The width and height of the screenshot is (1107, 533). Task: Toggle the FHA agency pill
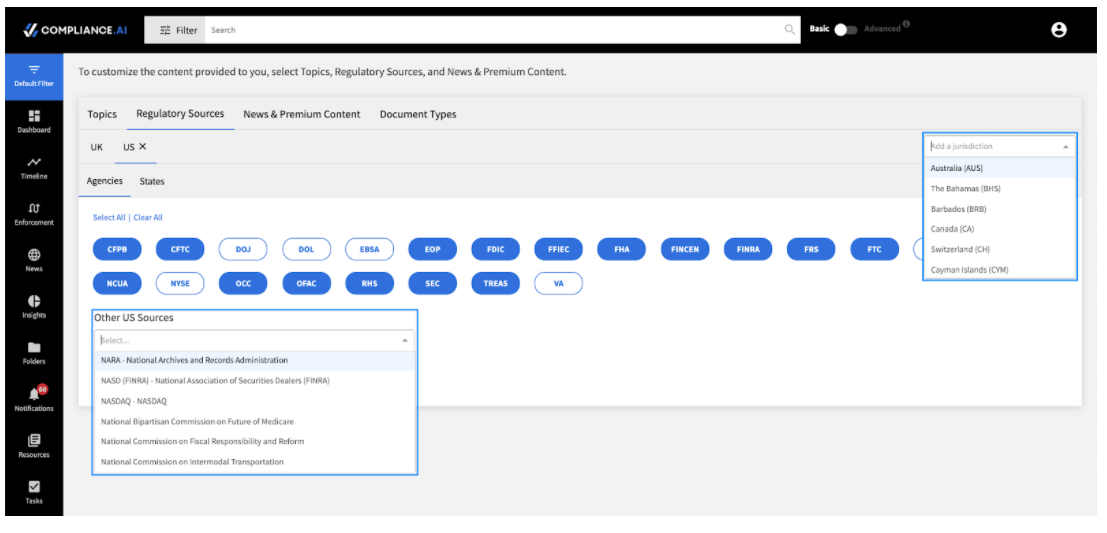click(x=622, y=249)
